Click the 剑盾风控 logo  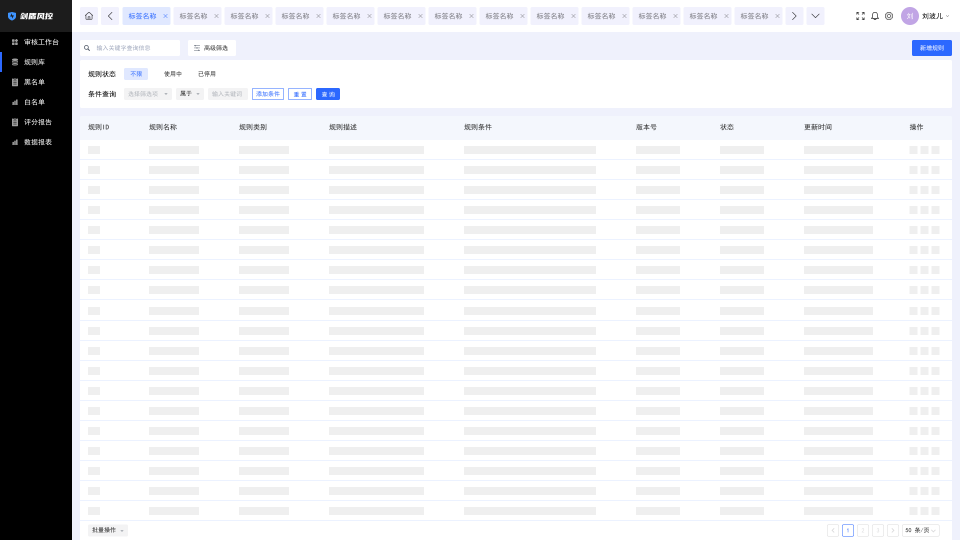pyautogui.click(x=31, y=16)
